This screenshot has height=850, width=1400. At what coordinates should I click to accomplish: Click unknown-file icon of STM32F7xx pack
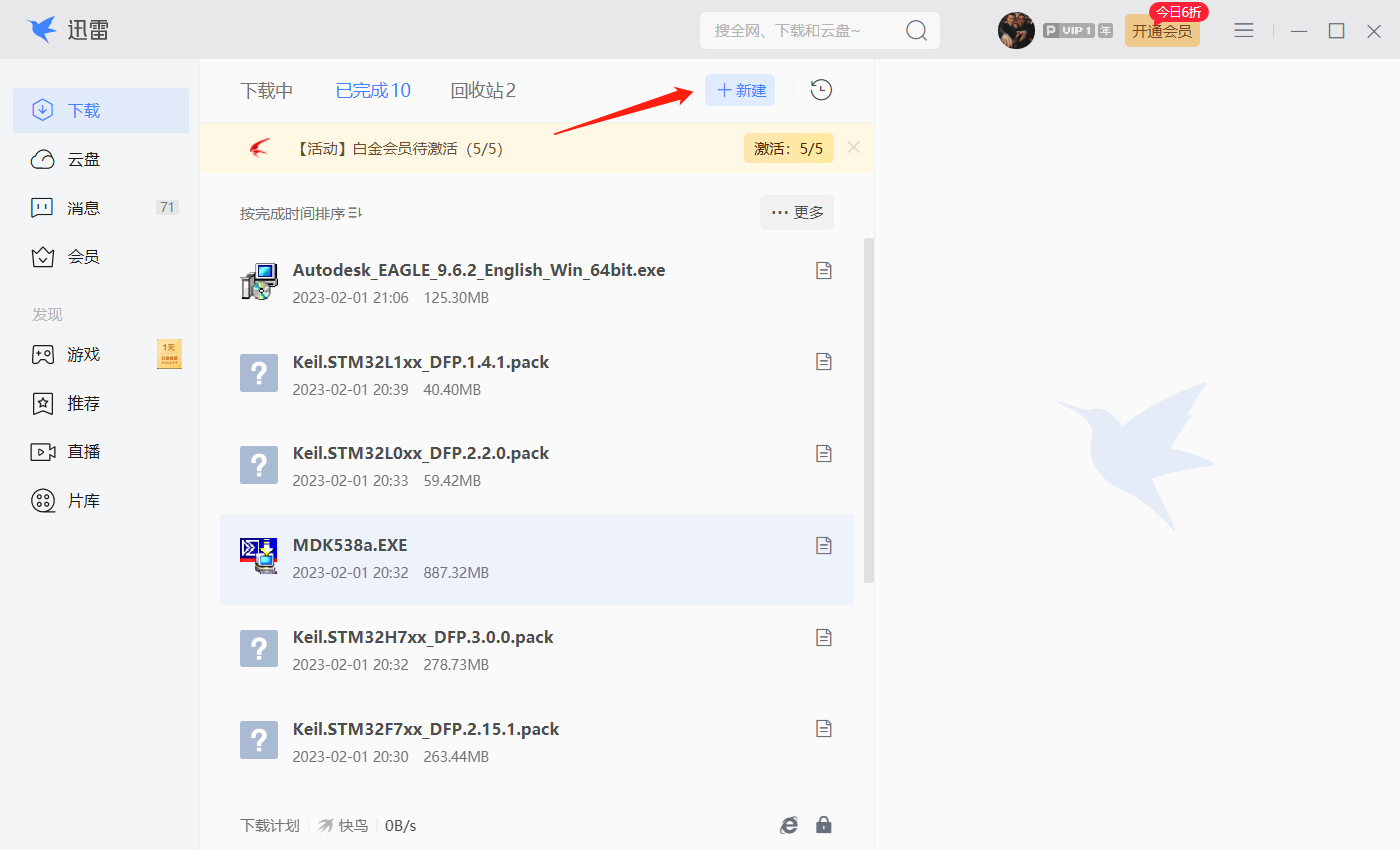(259, 740)
